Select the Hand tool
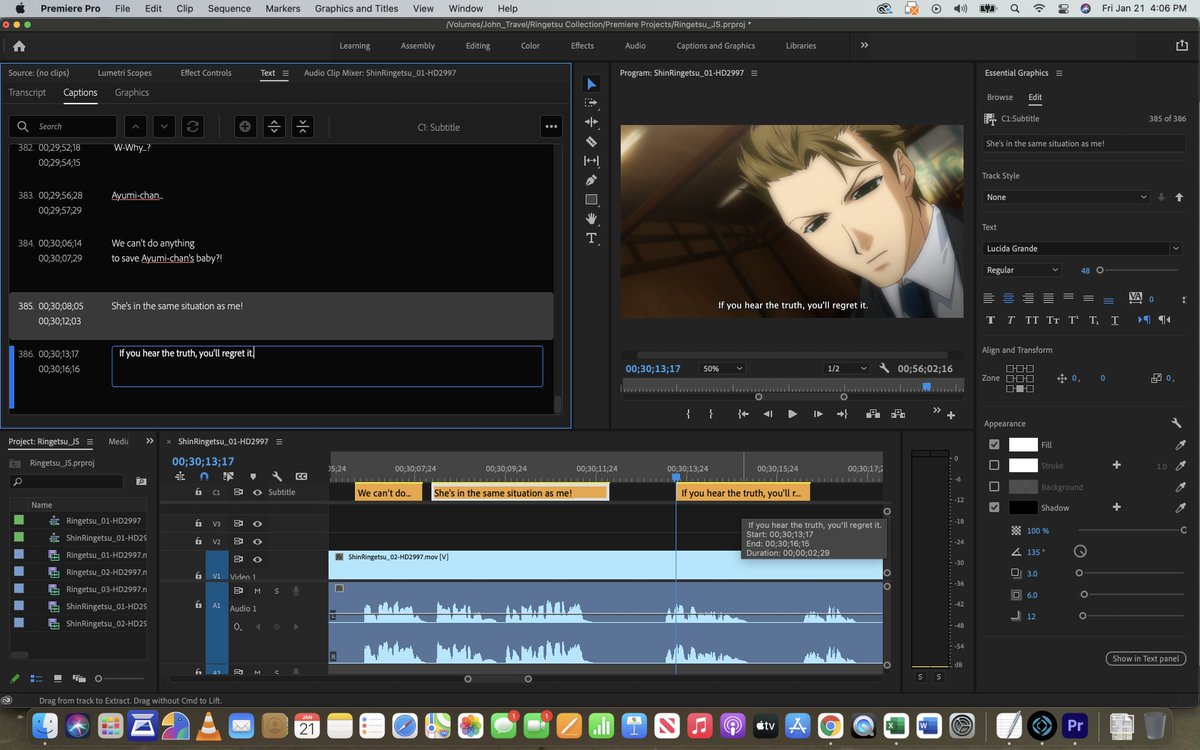Viewport: 1200px width, 750px height. click(591, 218)
